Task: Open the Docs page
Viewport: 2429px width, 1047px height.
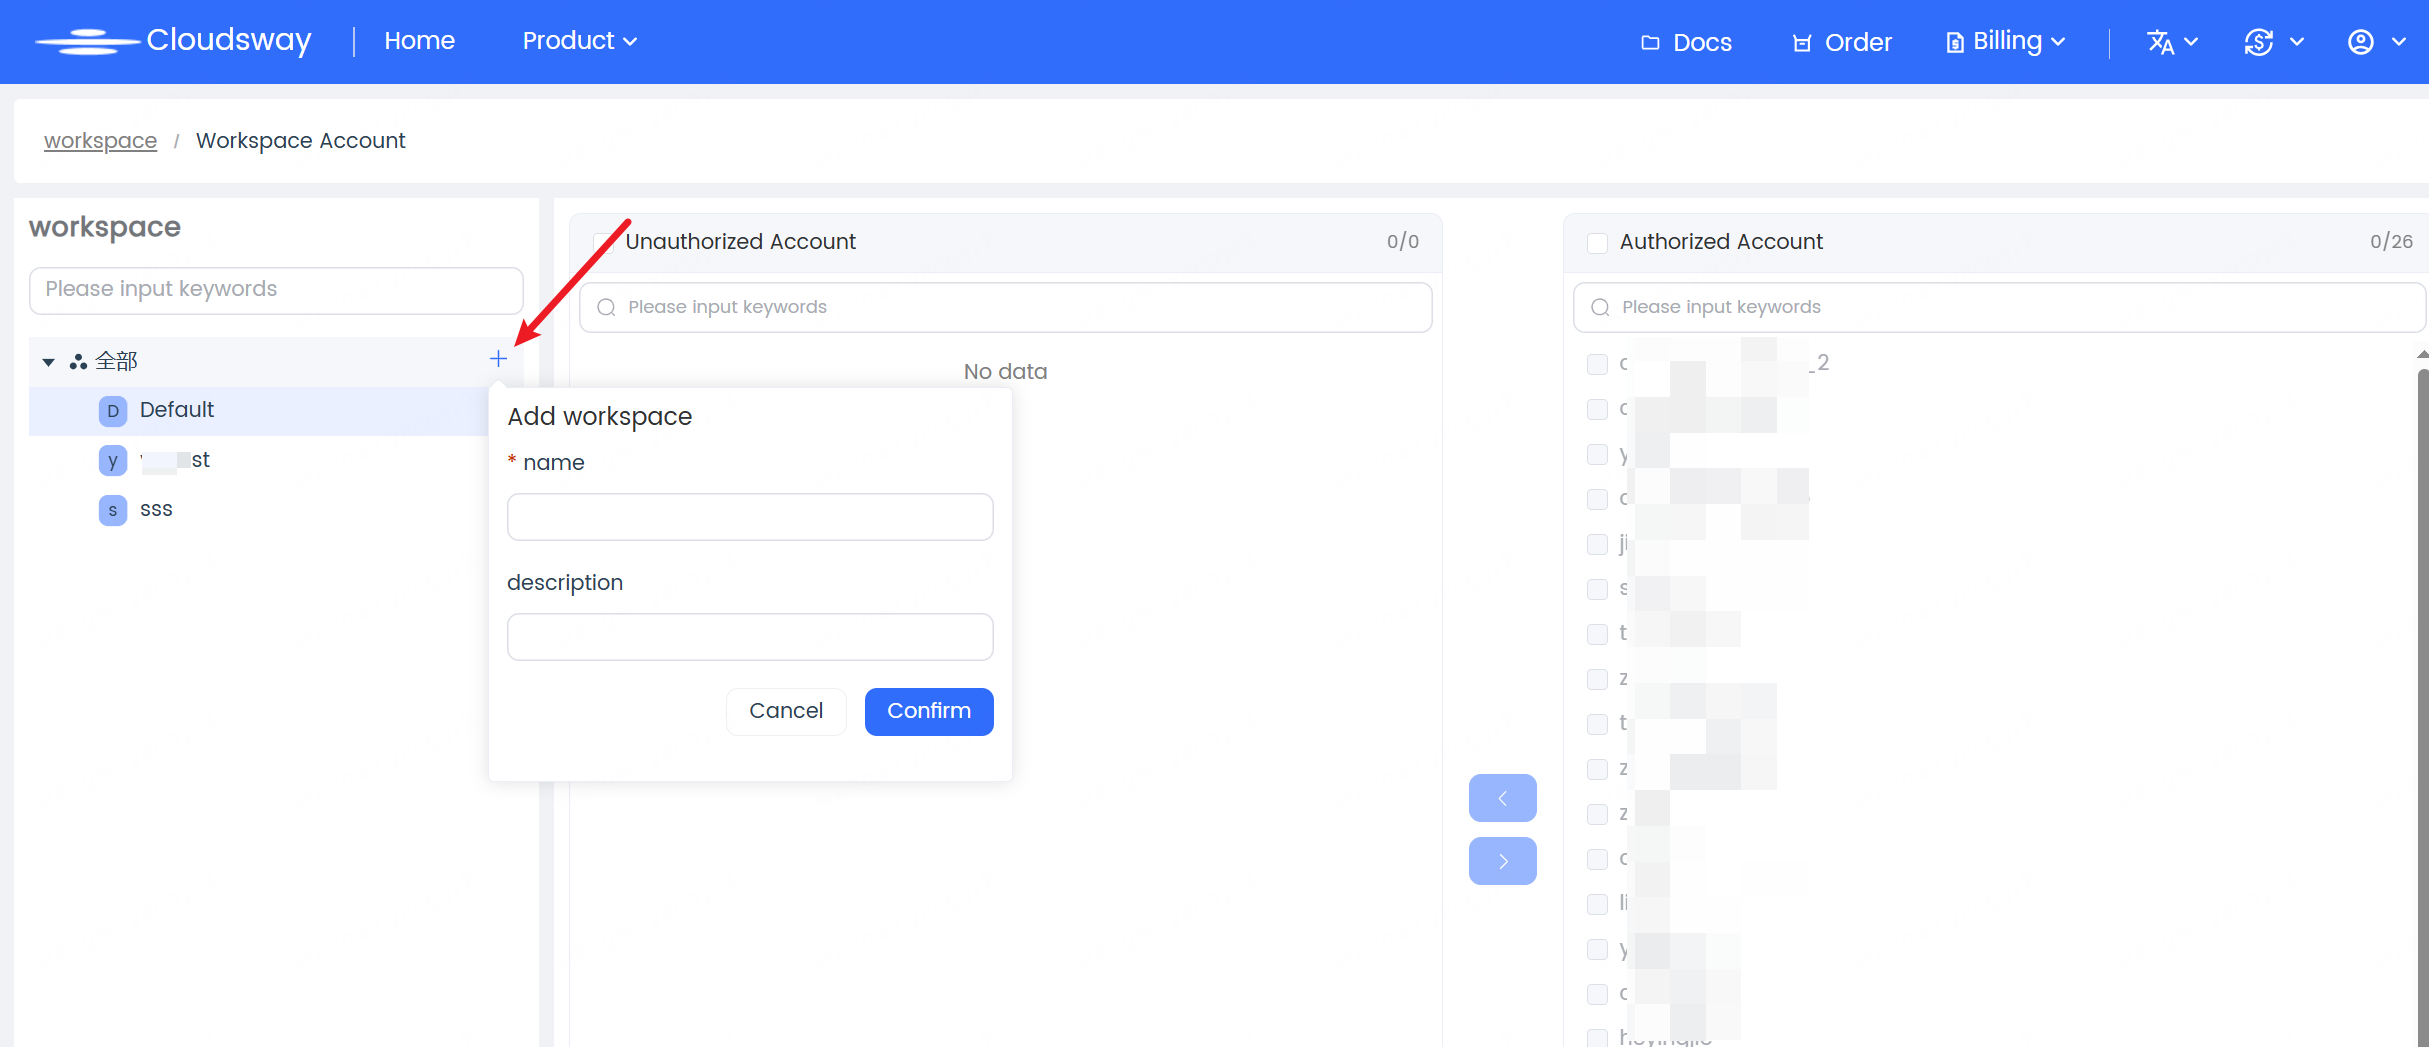Action: pyautogui.click(x=1686, y=42)
